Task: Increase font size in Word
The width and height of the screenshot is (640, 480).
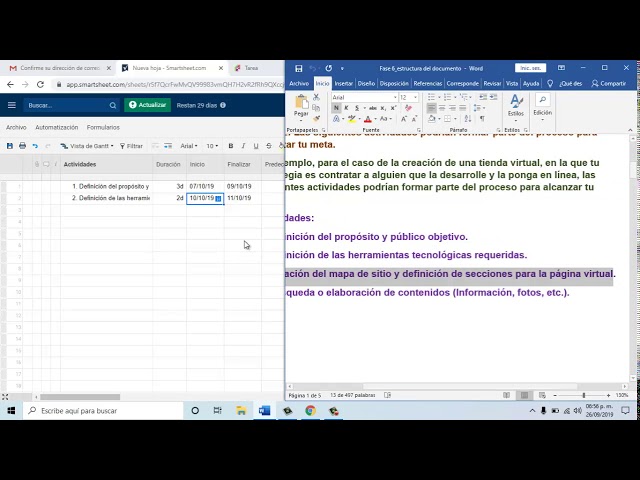Action: pos(404,119)
